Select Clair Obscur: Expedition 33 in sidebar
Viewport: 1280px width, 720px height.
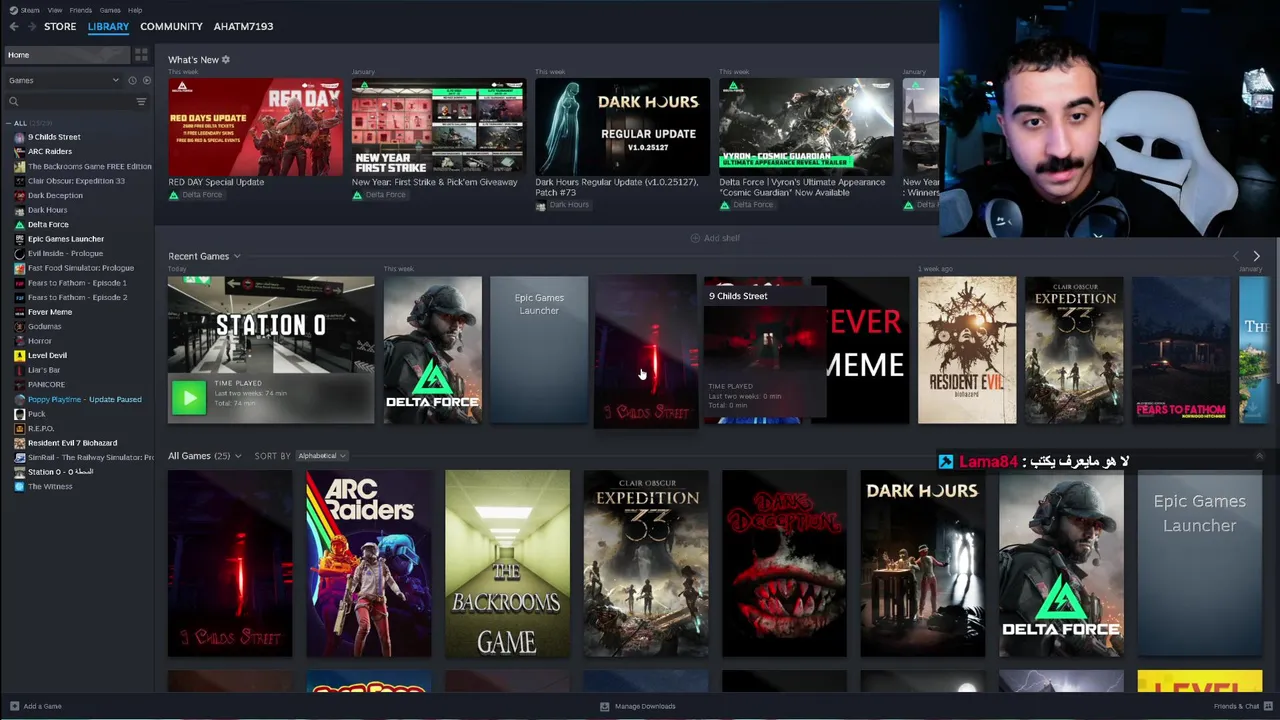tap(76, 181)
